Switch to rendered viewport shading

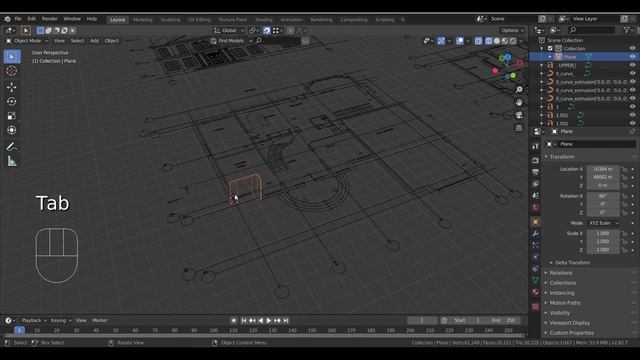coord(513,41)
